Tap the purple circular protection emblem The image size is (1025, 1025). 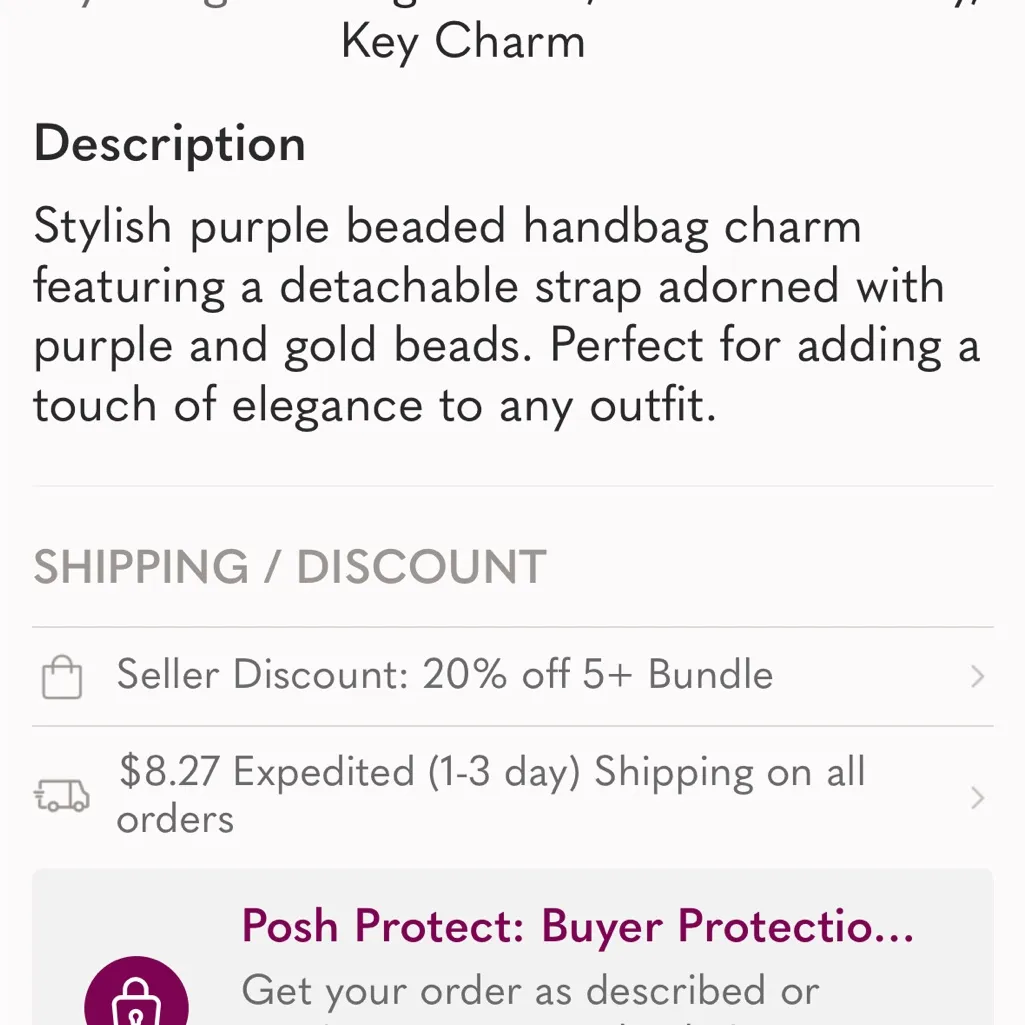pos(137,1005)
